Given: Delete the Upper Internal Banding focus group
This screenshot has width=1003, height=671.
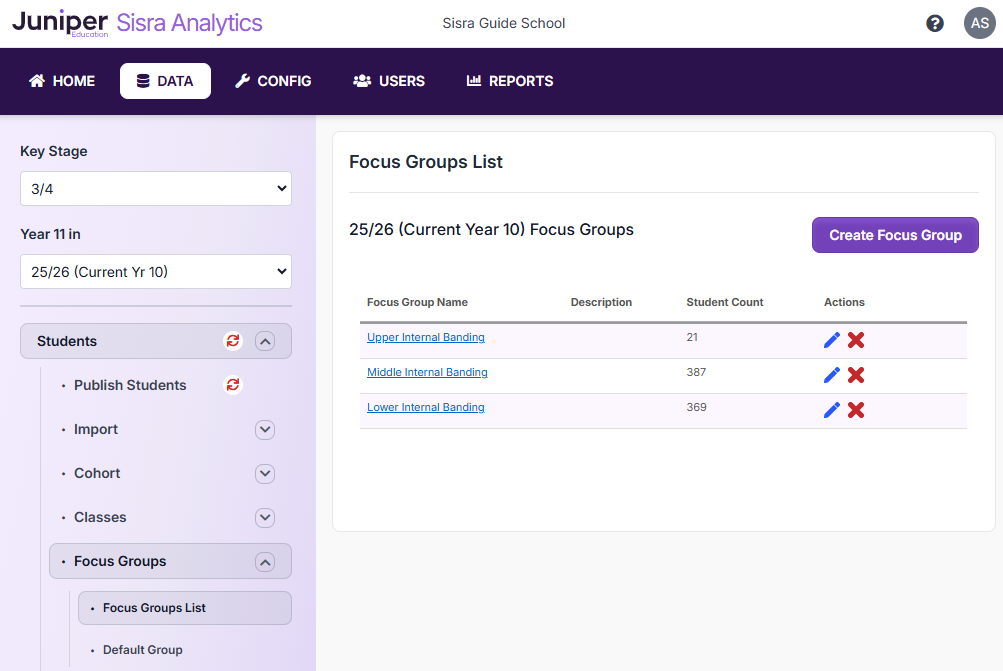Looking at the screenshot, I should point(856,340).
